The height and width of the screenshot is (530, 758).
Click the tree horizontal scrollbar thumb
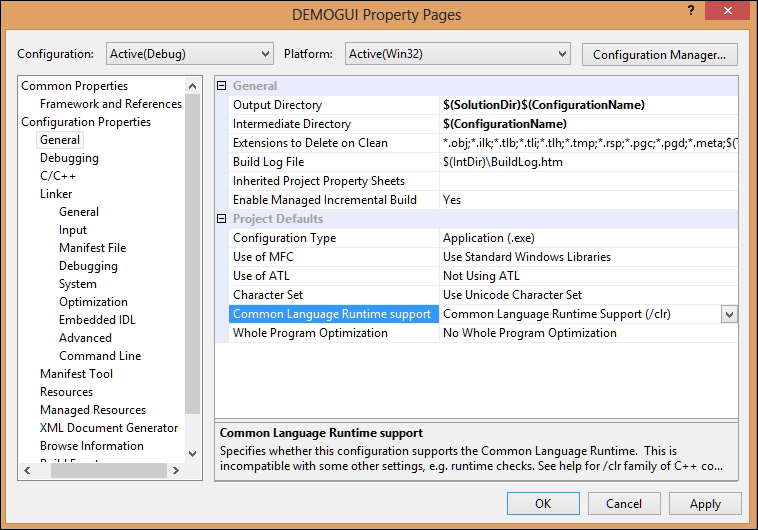(x=108, y=470)
